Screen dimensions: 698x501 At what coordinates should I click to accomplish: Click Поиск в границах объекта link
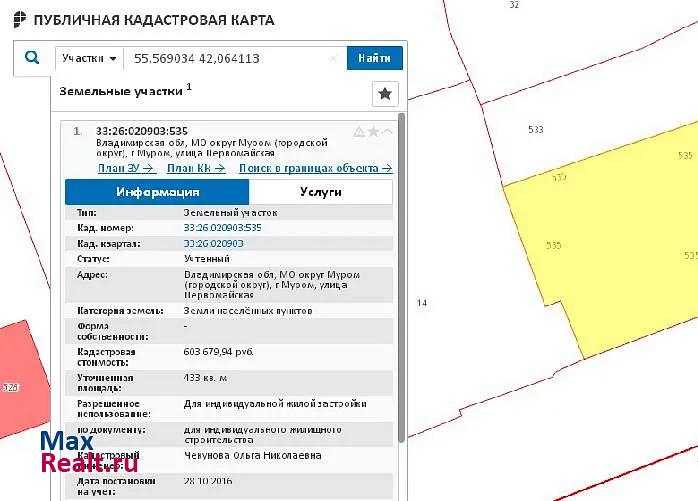(x=315, y=168)
